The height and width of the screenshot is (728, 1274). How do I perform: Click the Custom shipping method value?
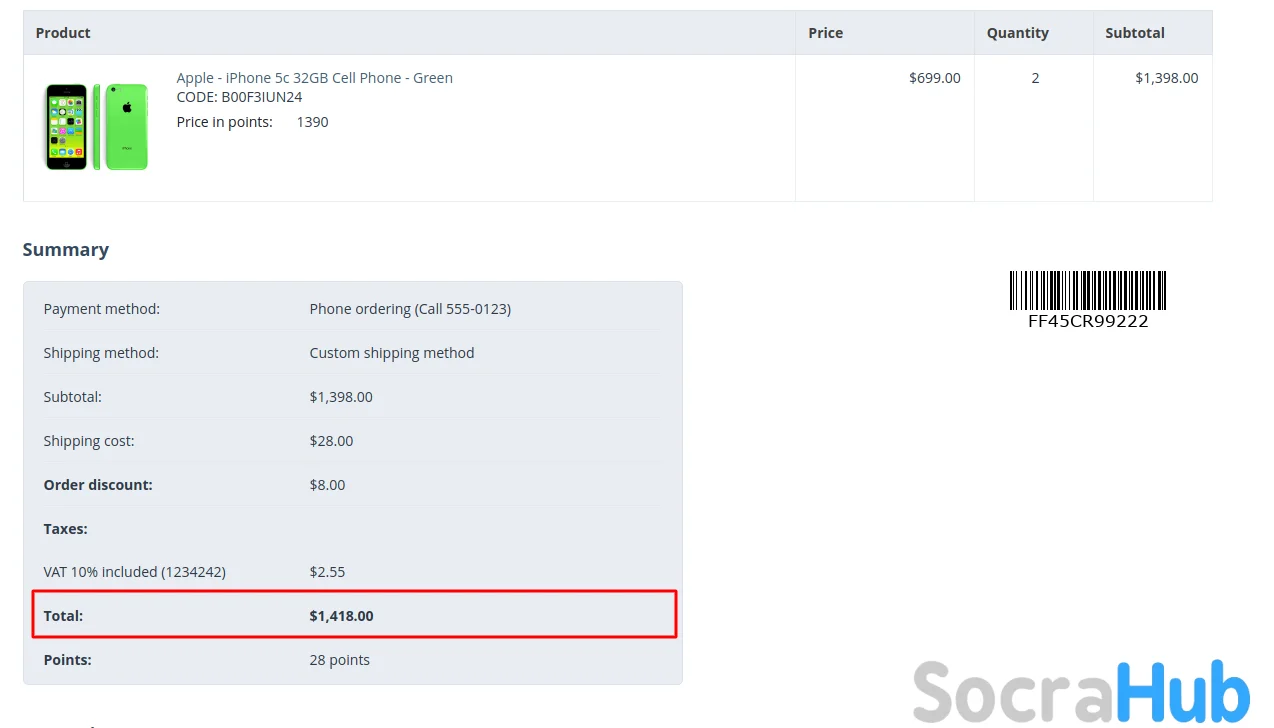(x=392, y=353)
